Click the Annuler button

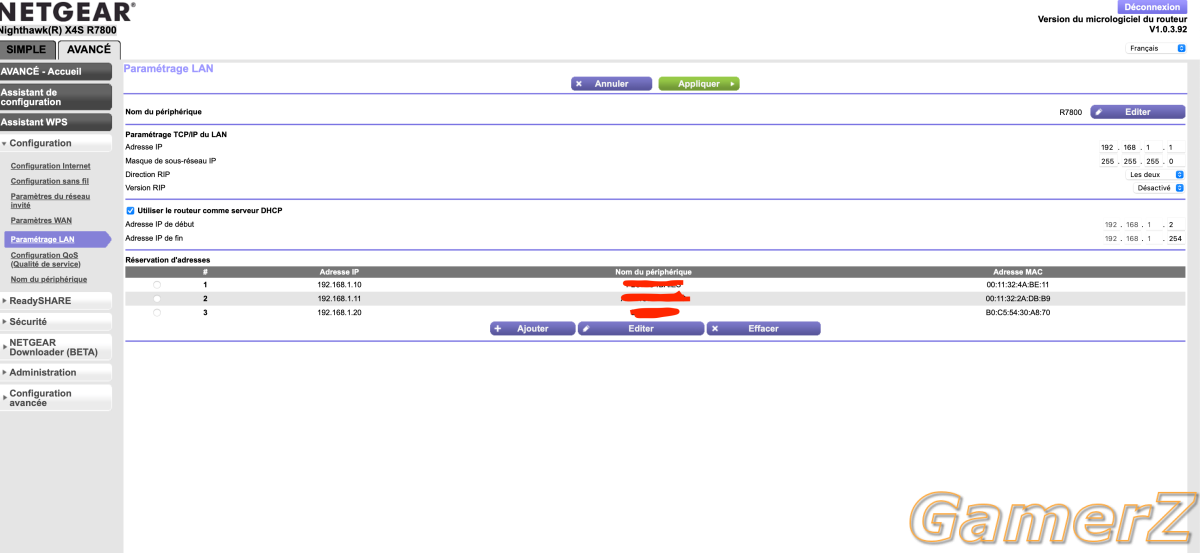coord(612,84)
